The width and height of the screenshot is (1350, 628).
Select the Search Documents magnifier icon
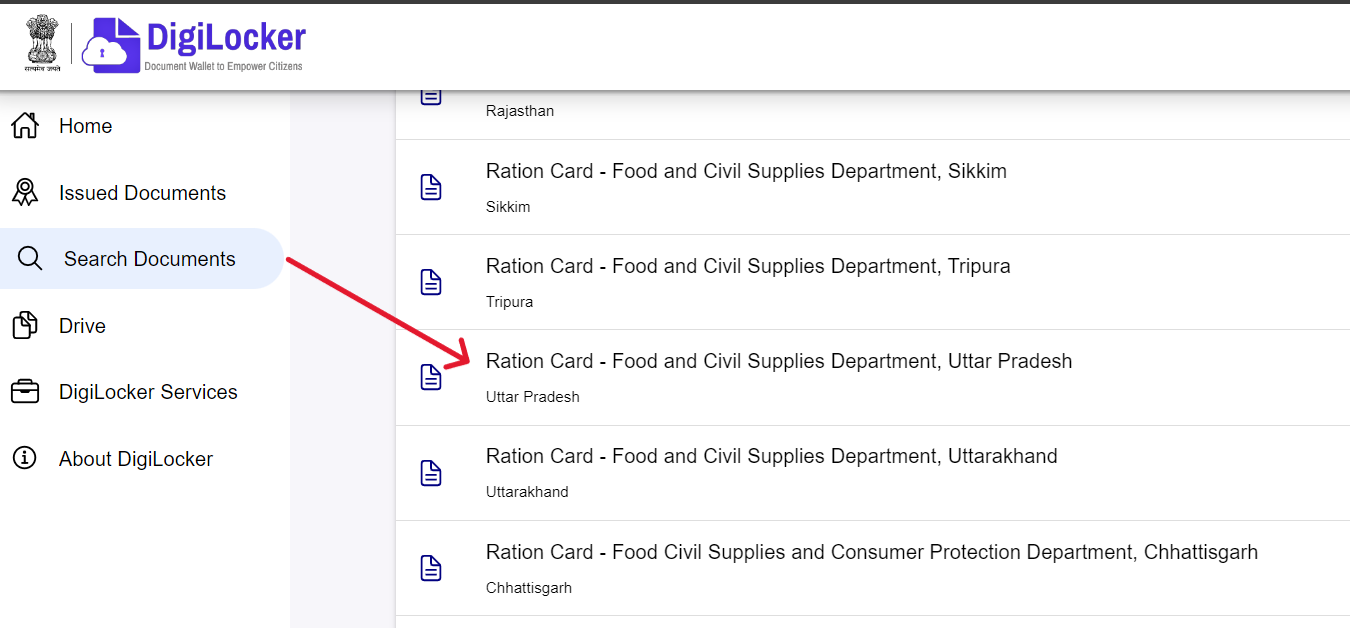(30, 258)
